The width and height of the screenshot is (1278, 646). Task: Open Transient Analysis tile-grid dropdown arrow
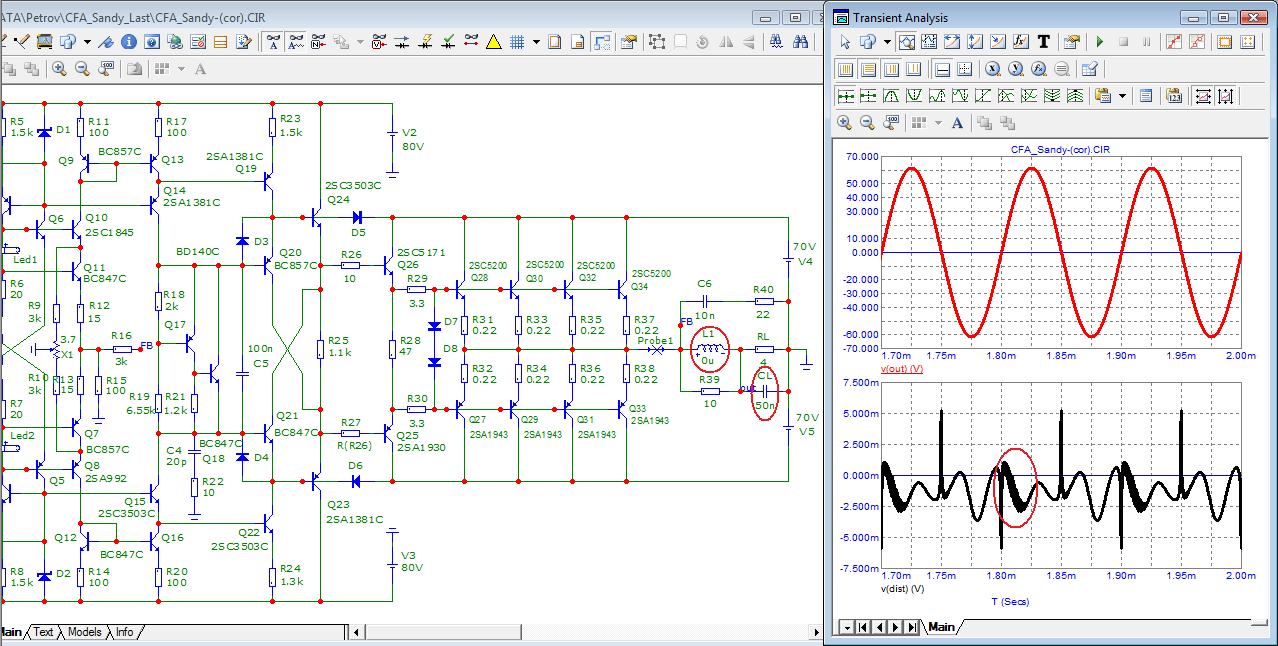(939, 123)
